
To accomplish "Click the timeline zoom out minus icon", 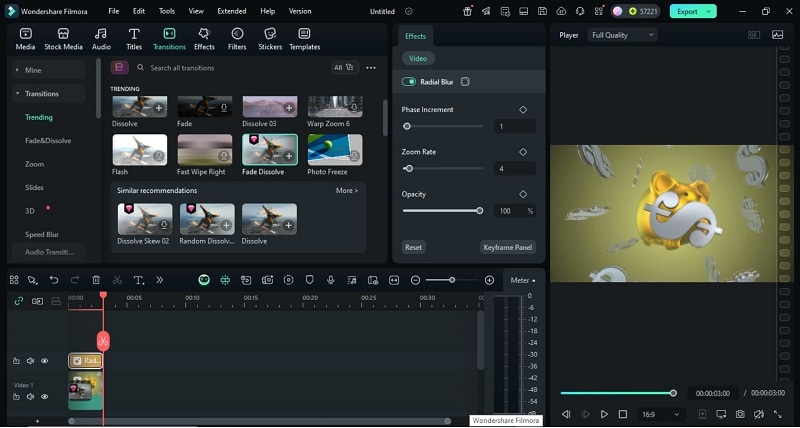I will click(415, 280).
